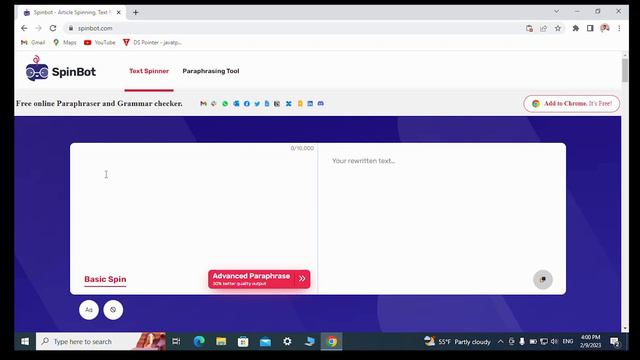
Task: Click the yellow note share icon
Action: tap(300, 104)
